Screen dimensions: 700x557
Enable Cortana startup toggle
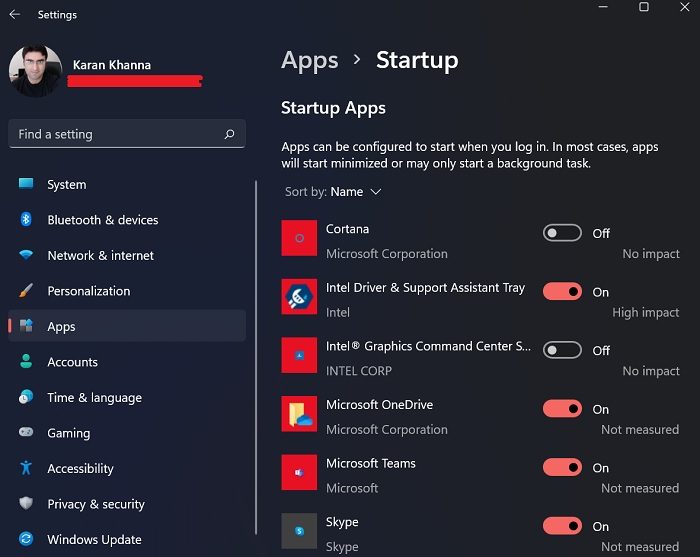[x=562, y=233]
